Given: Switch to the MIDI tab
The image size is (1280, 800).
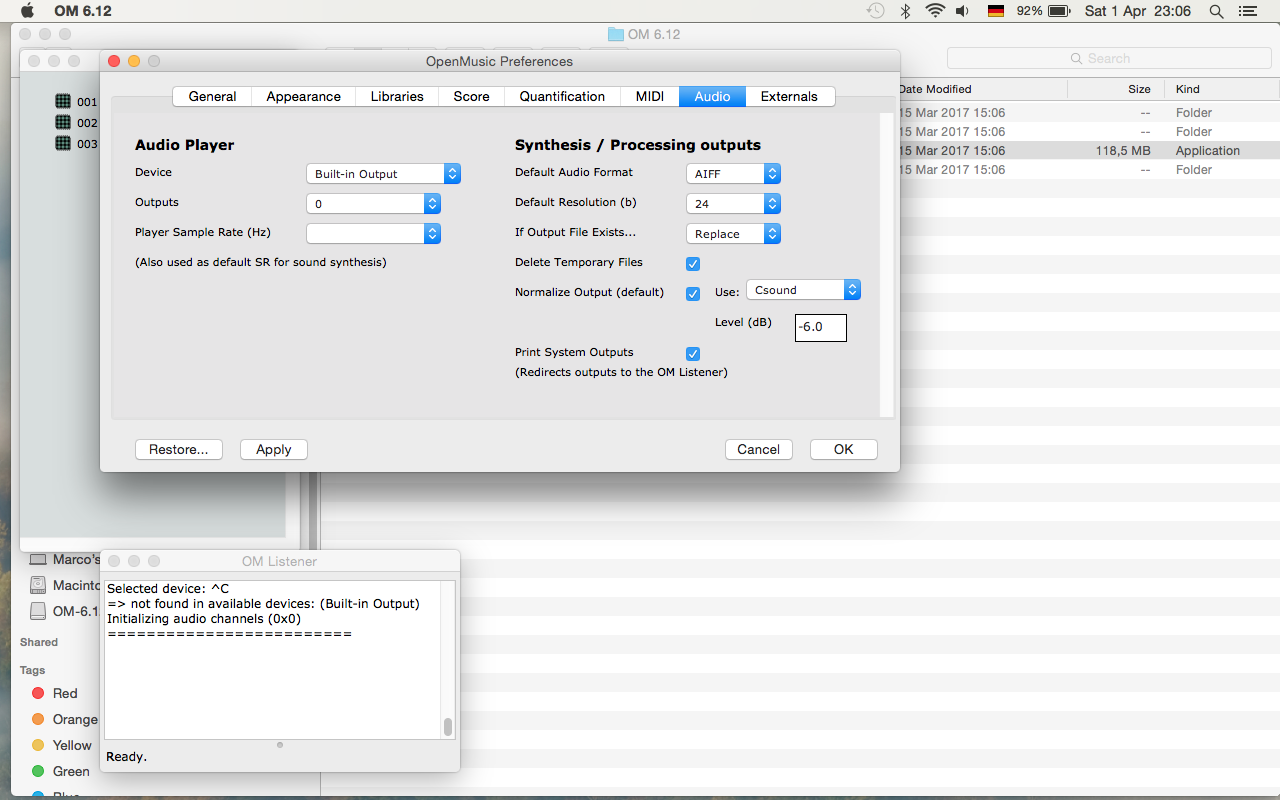Looking at the screenshot, I should tap(650, 96).
